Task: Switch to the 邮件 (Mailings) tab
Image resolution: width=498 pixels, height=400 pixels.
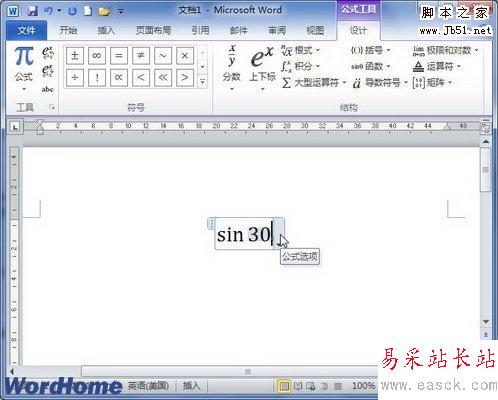Action: (239, 31)
